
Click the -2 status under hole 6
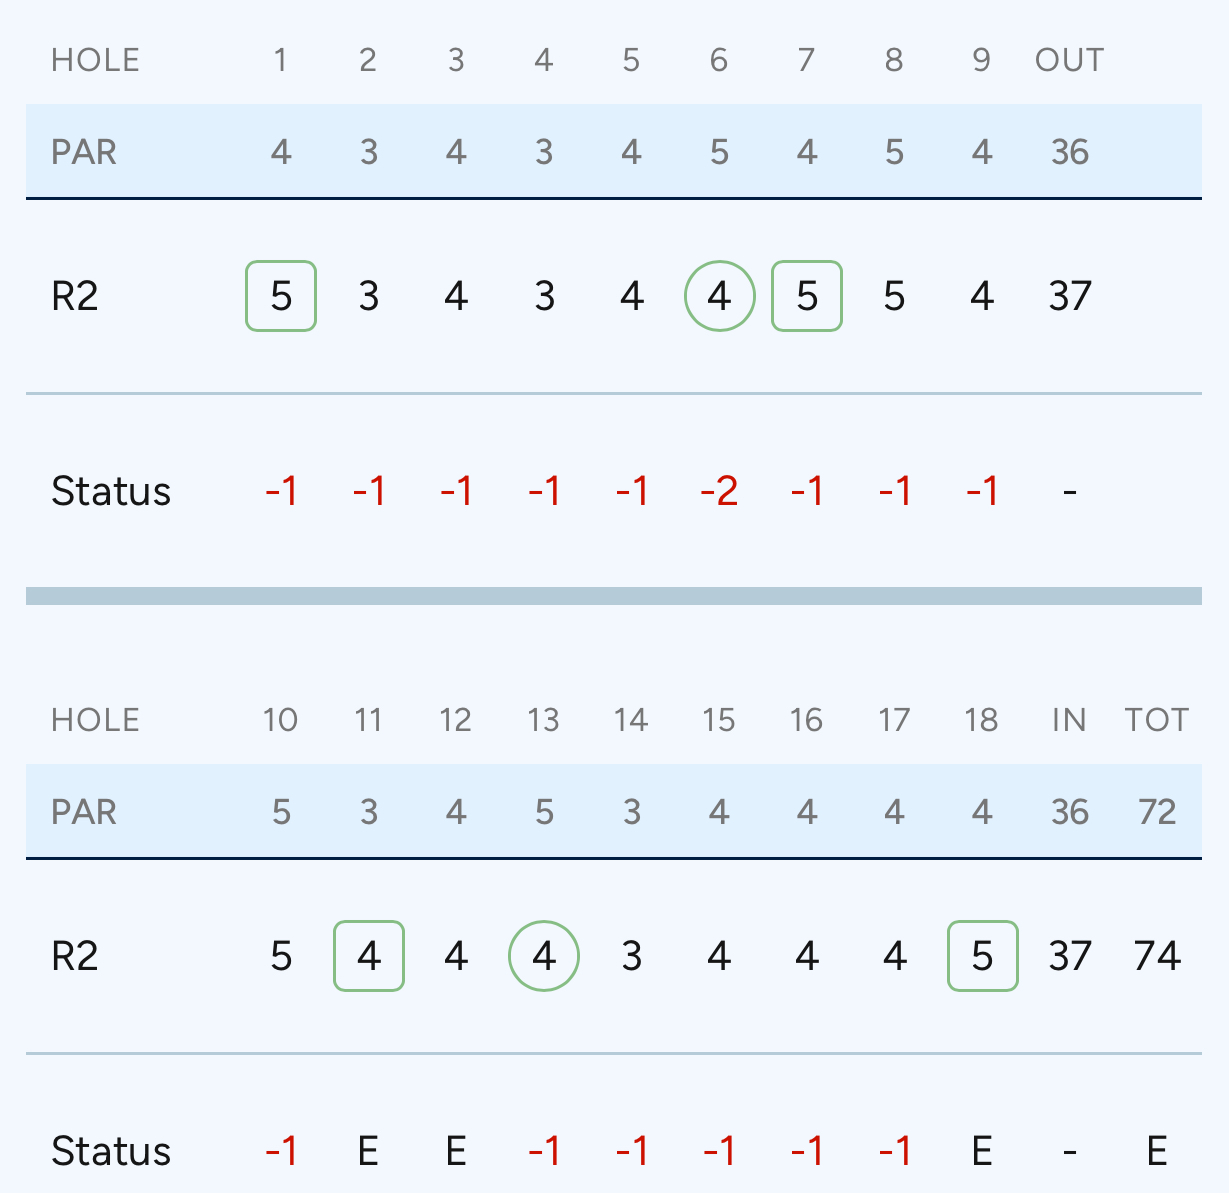719,491
